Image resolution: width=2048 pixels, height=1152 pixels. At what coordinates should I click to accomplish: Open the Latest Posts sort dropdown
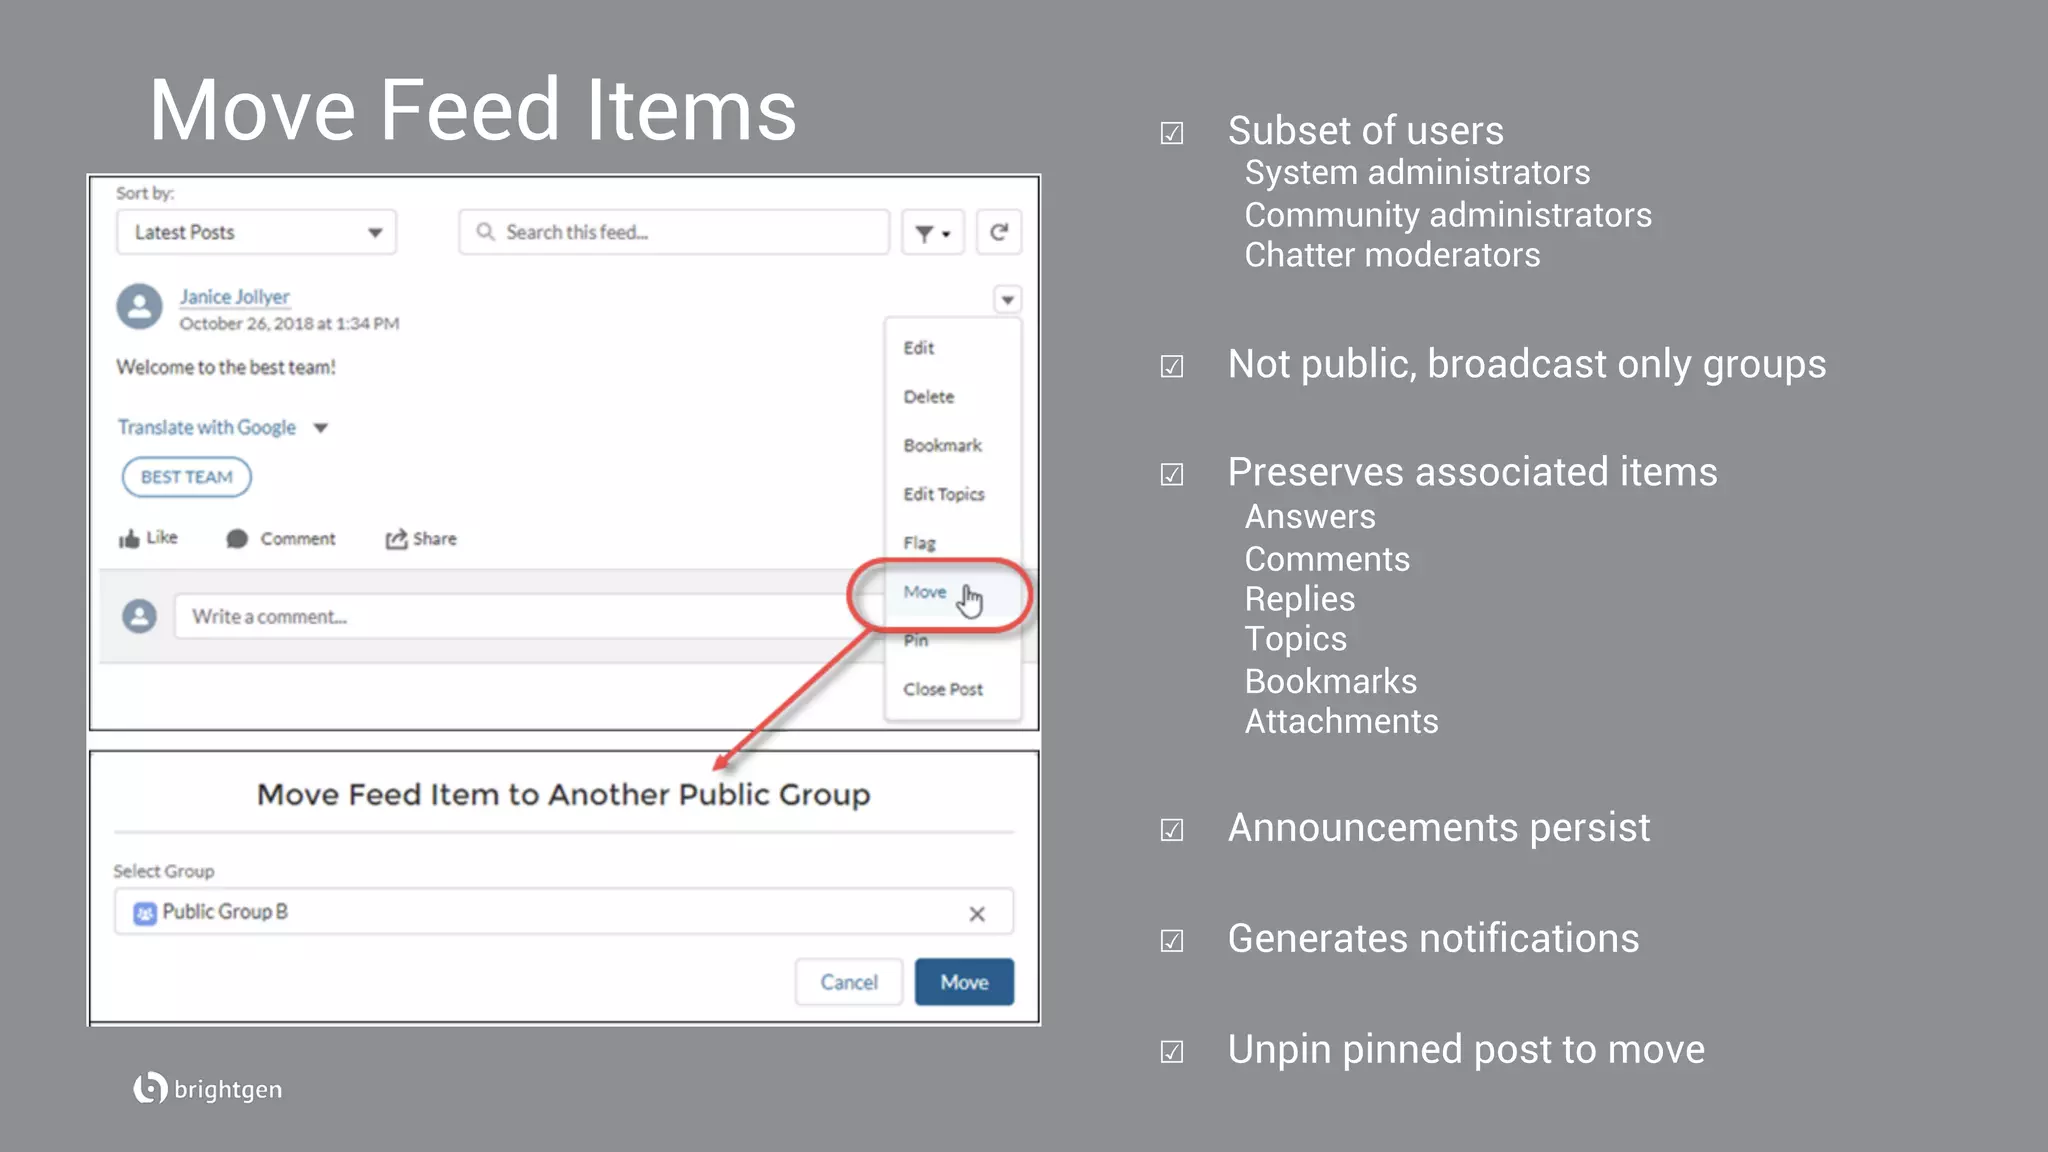click(256, 232)
